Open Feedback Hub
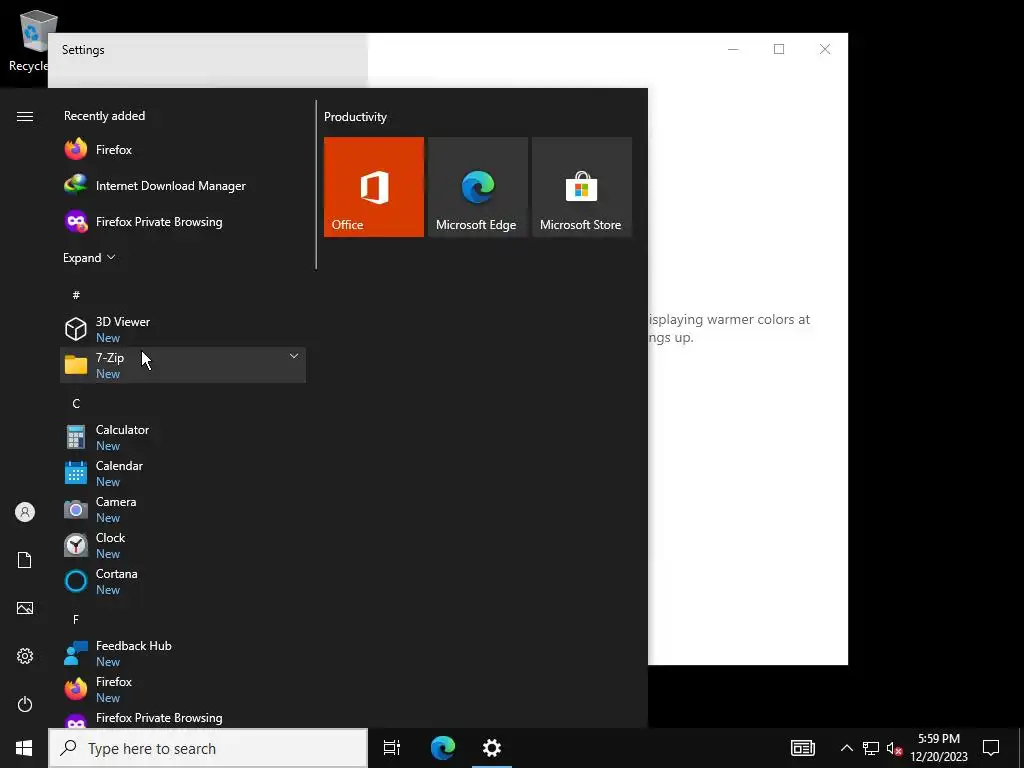Viewport: 1024px width, 768px height. coord(183,652)
